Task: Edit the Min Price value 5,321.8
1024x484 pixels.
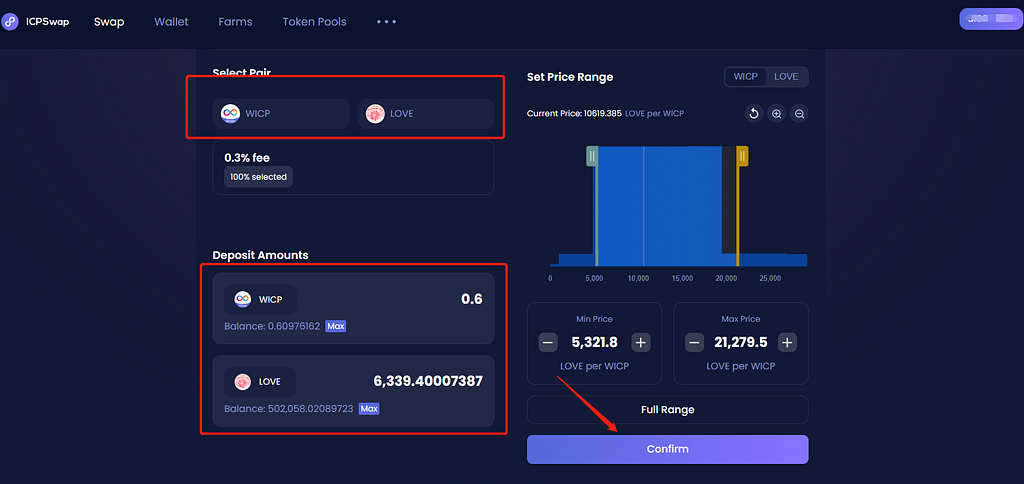Action: (x=594, y=342)
